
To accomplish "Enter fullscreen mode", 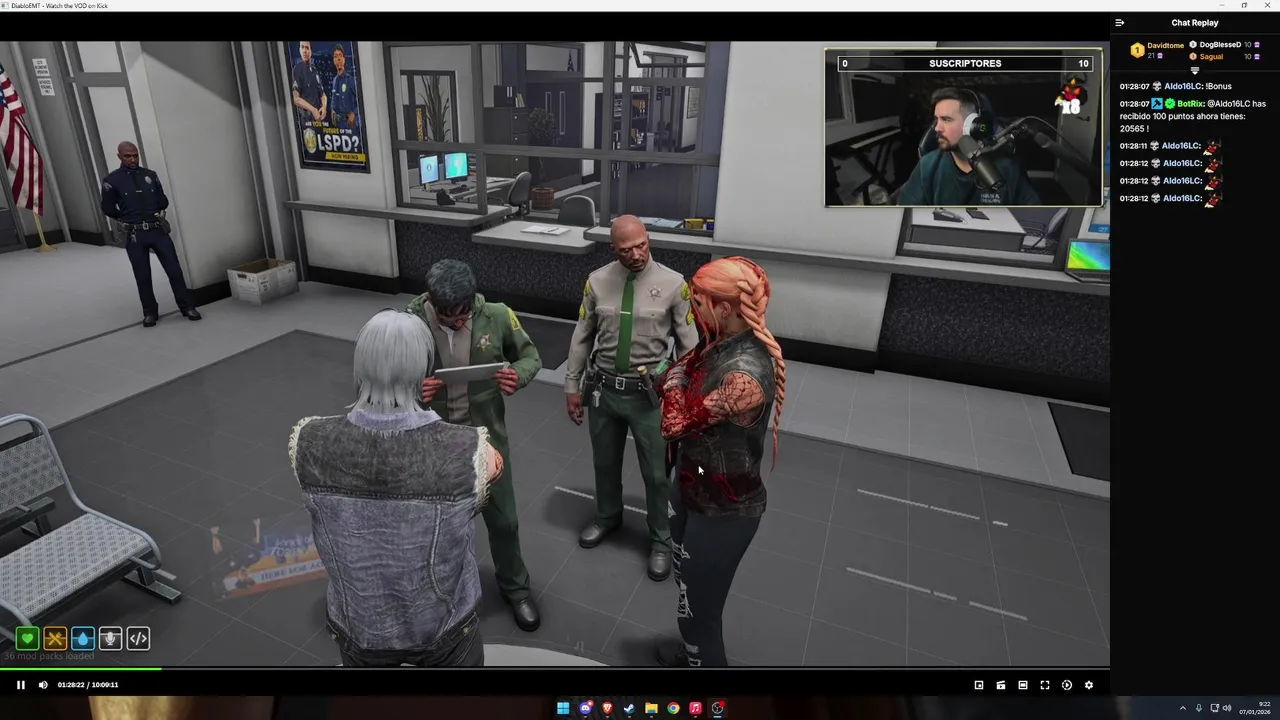I will (1045, 685).
